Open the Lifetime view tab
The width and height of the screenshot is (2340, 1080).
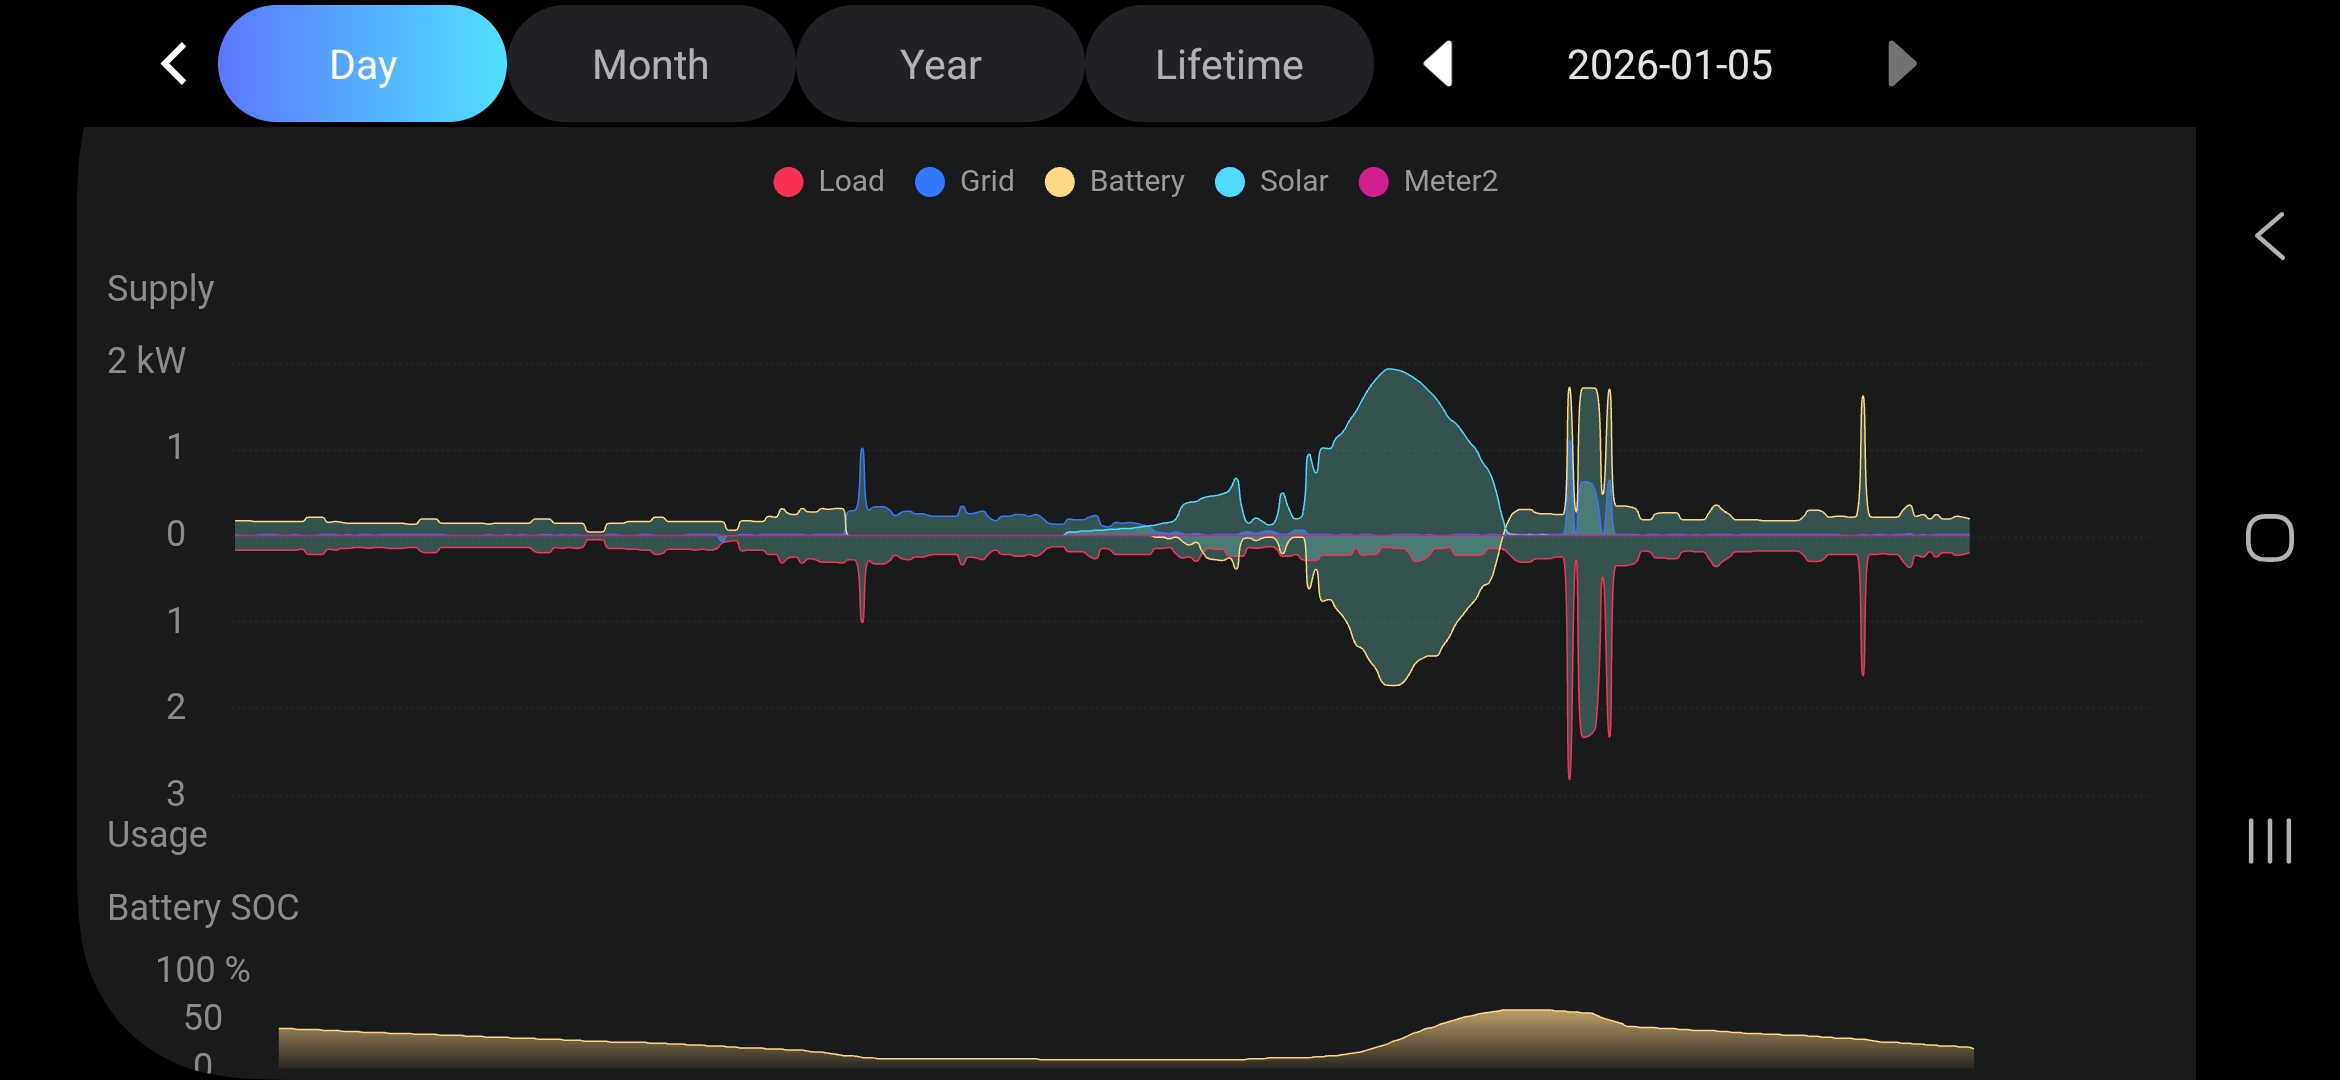point(1229,65)
